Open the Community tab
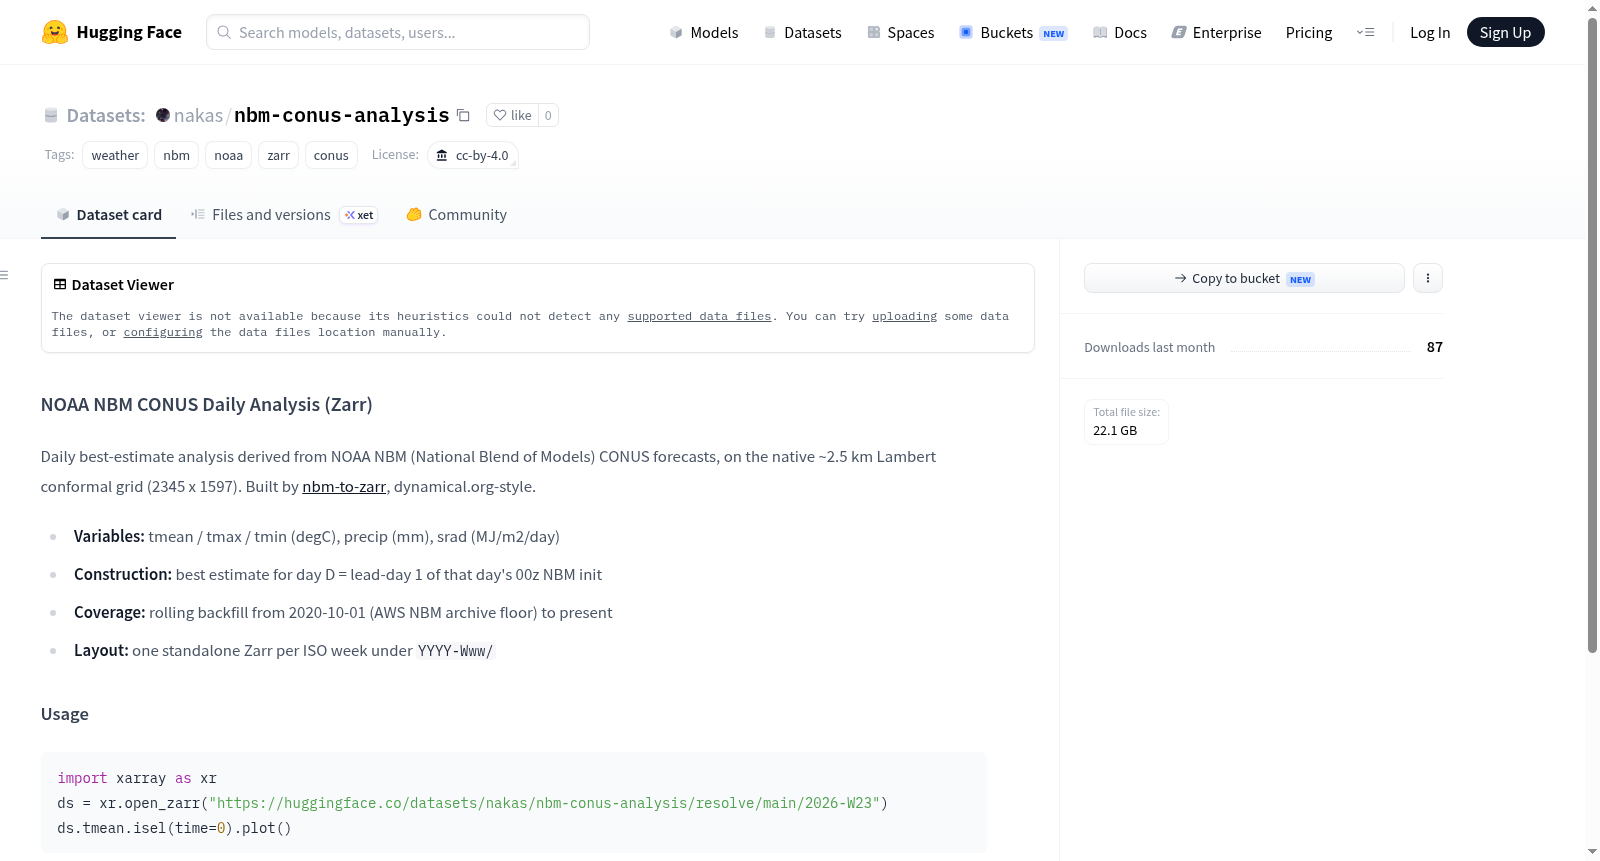 coord(456,215)
